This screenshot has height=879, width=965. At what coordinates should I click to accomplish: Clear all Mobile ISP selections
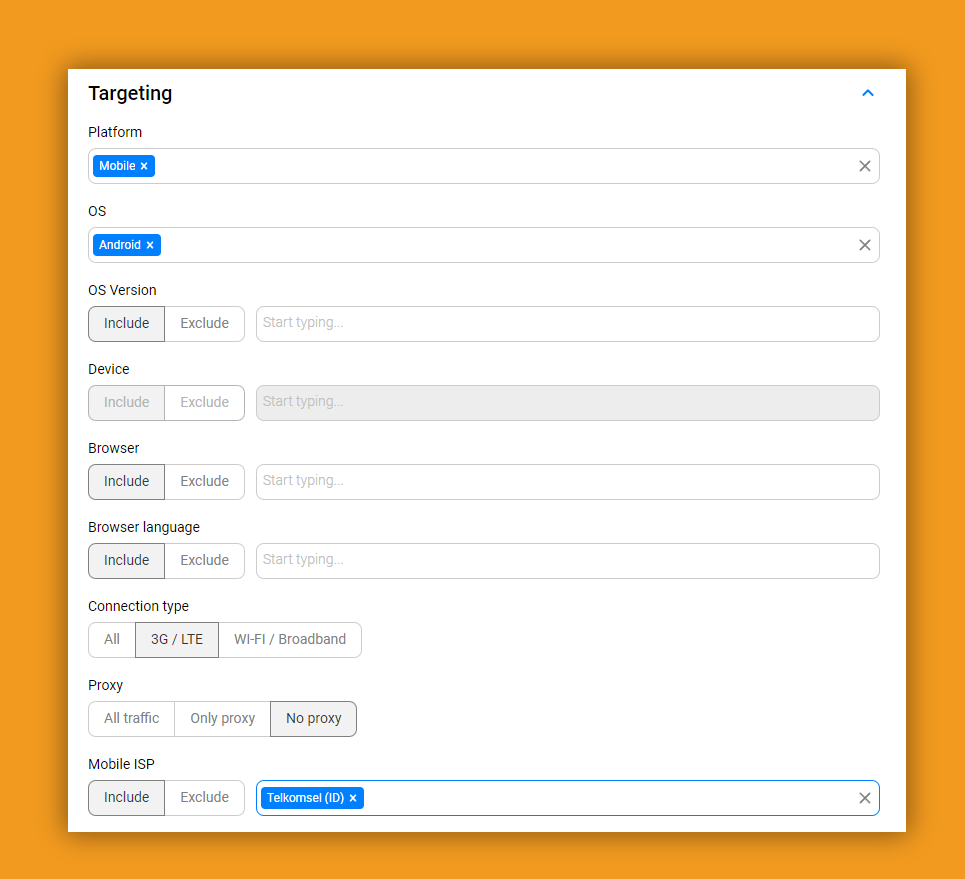point(864,798)
